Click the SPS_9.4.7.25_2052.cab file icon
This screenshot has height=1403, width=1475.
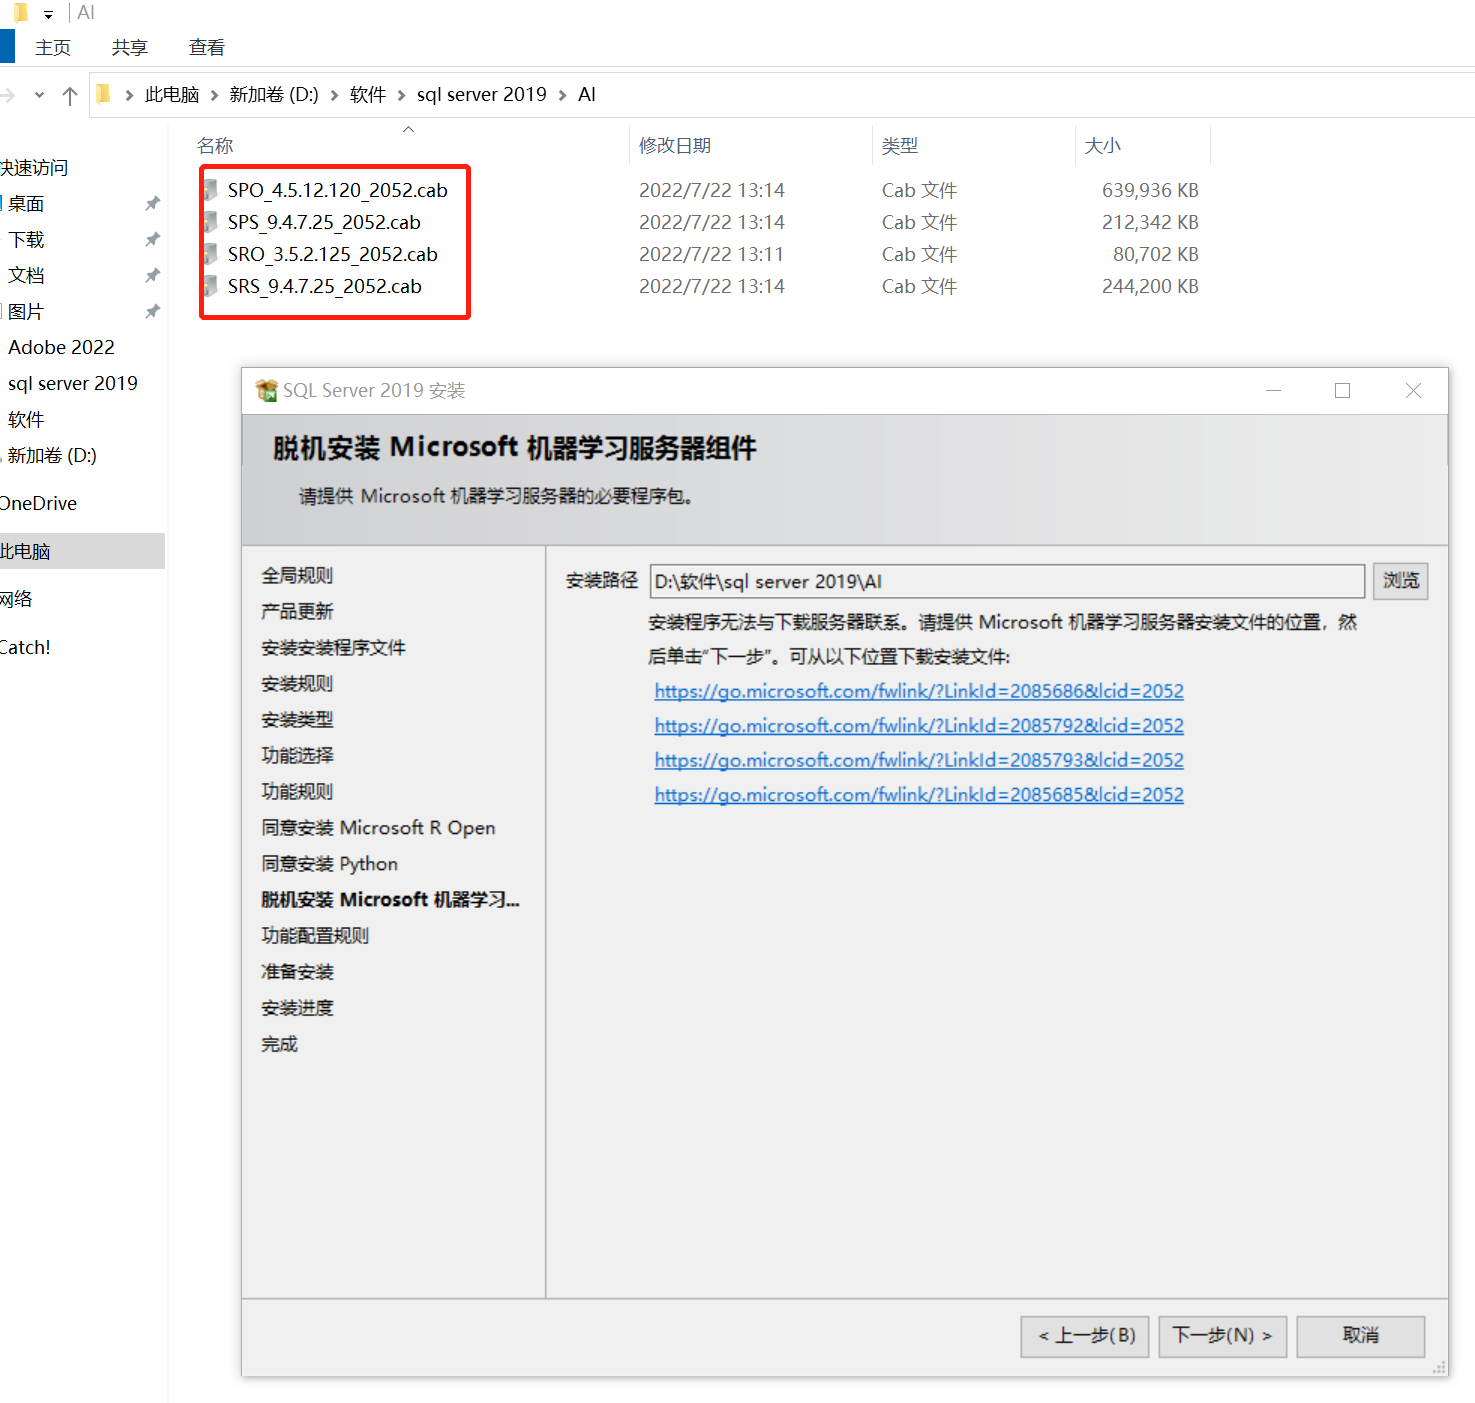point(211,222)
